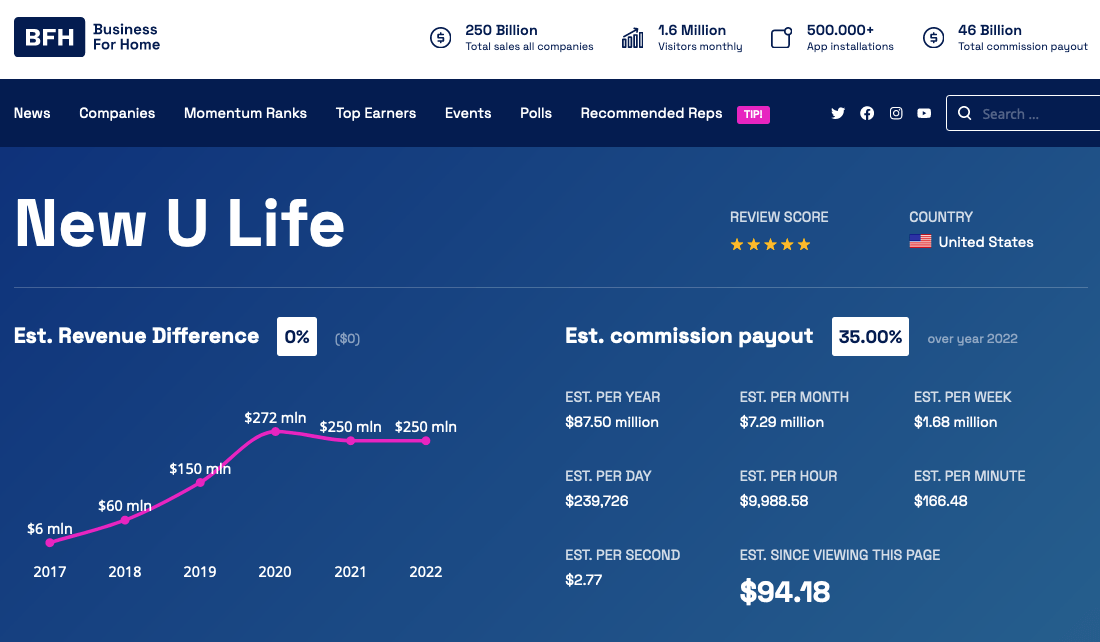Open the Twitter social icon
Image resolution: width=1100 pixels, height=642 pixels.
tap(838, 113)
